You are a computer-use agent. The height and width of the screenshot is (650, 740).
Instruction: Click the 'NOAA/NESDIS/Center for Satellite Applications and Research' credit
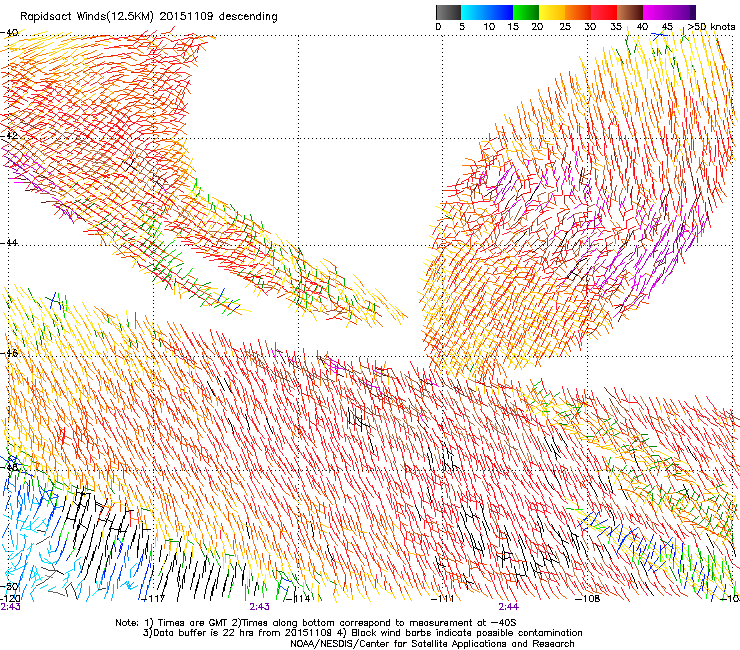coord(432,644)
